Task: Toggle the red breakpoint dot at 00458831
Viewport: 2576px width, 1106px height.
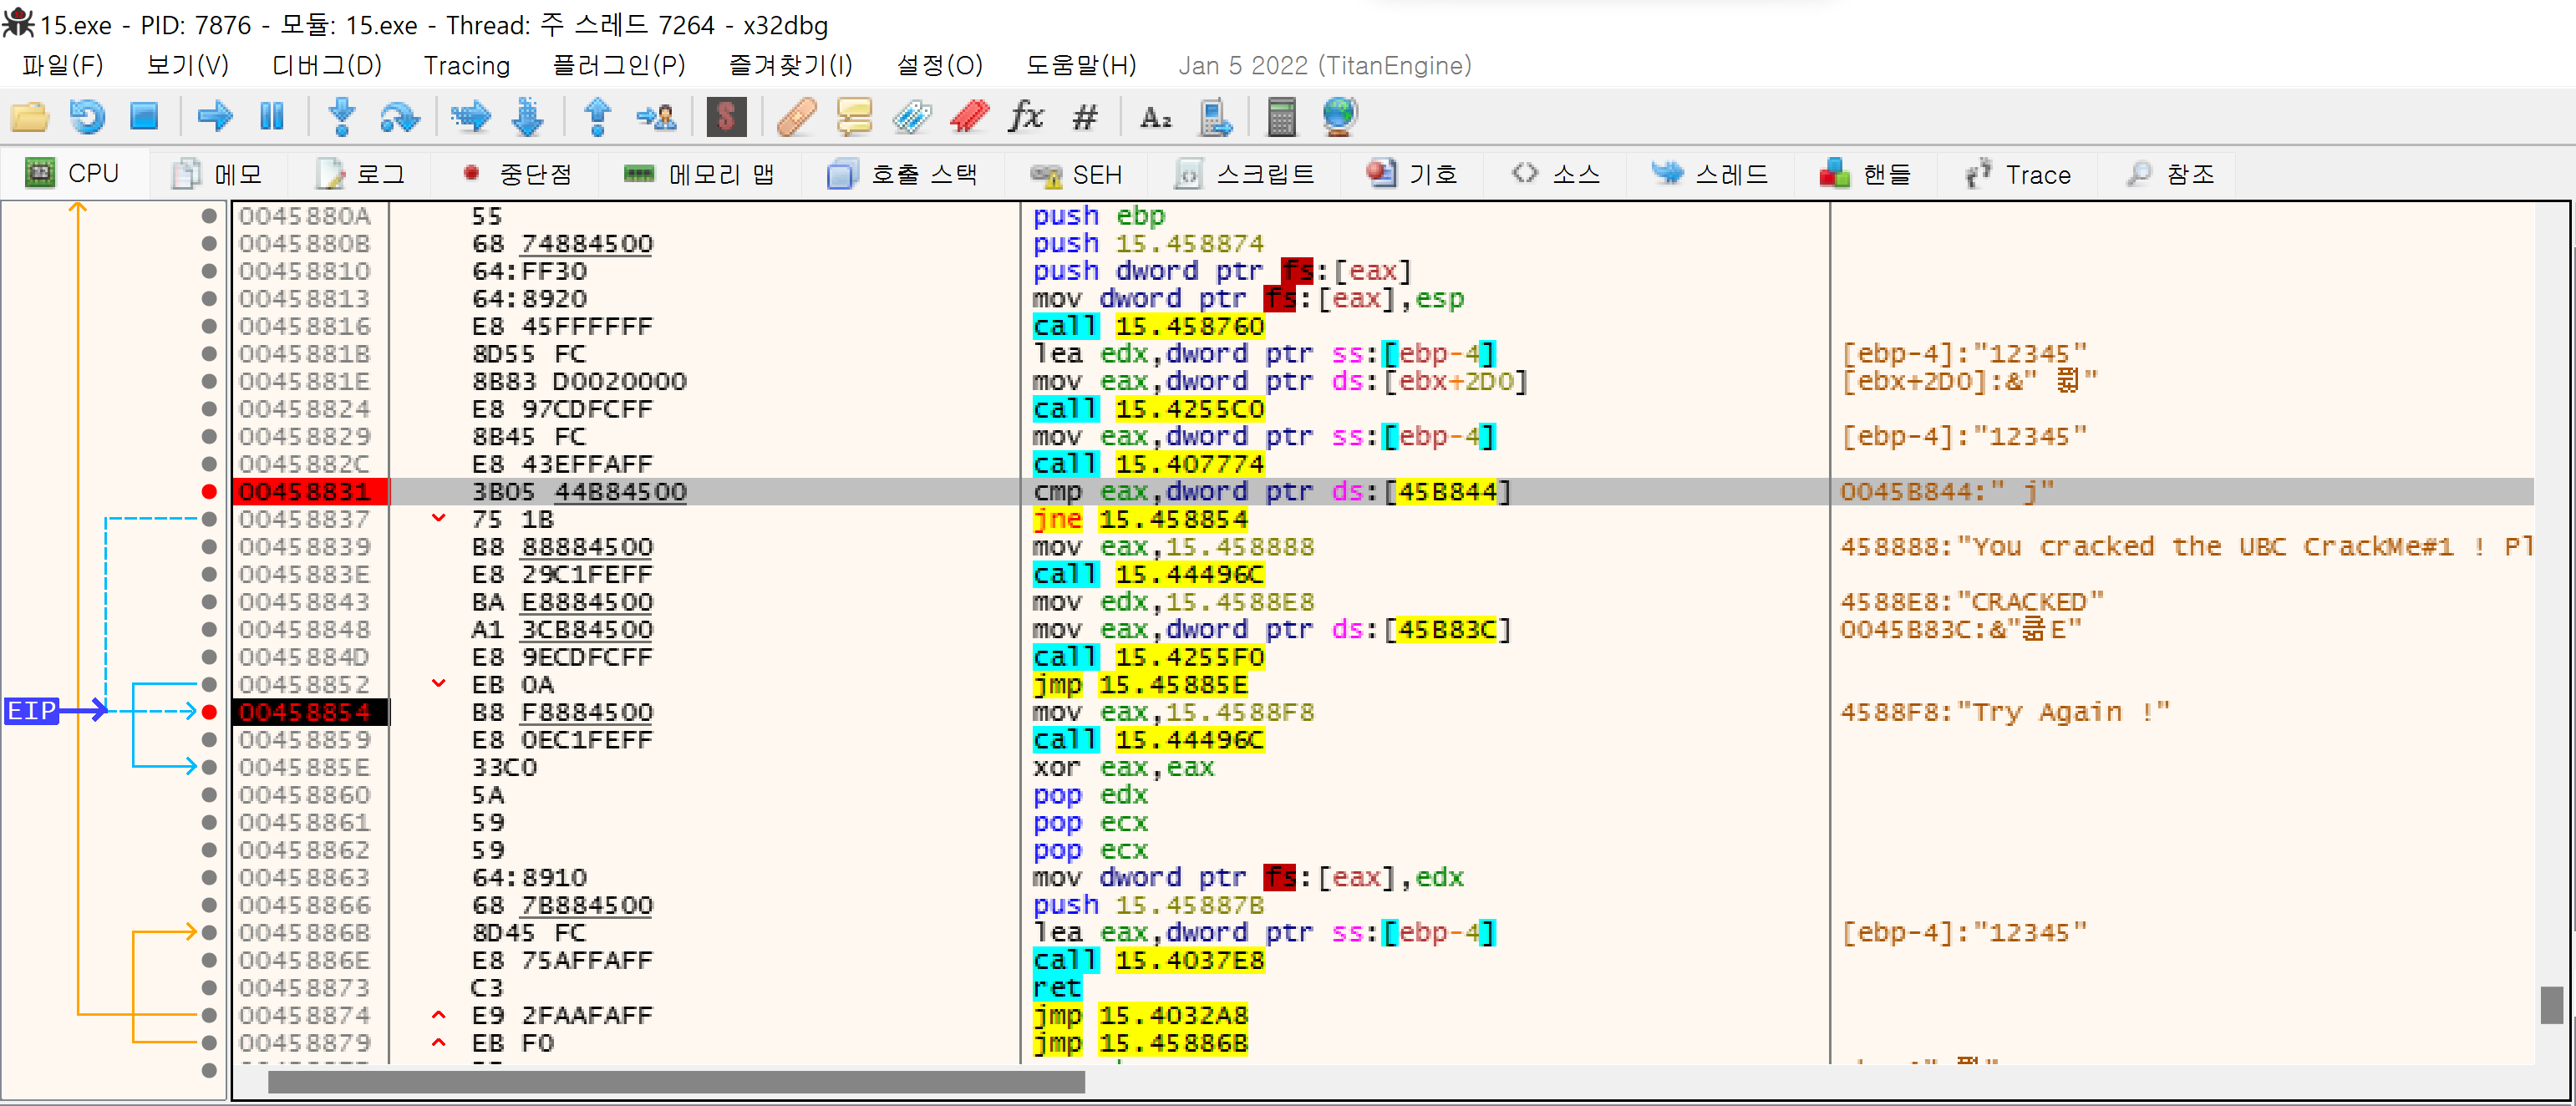Action: click(209, 491)
